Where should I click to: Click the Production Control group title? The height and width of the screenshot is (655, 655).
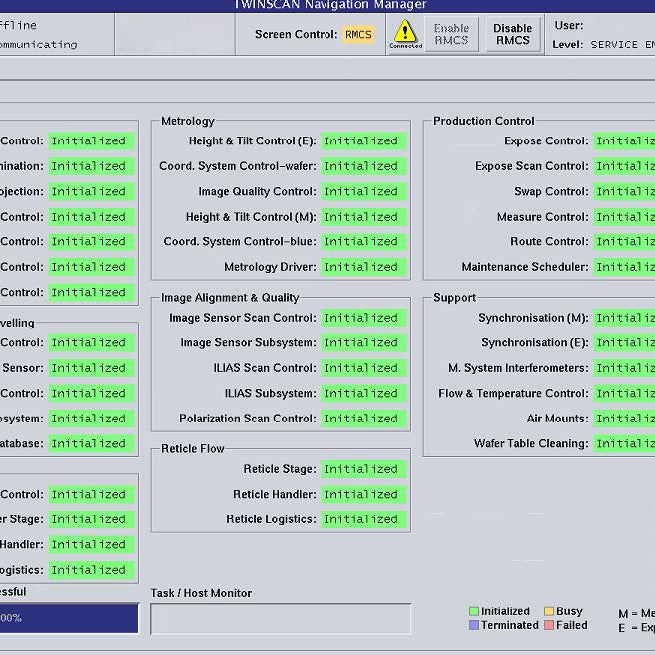484,121
